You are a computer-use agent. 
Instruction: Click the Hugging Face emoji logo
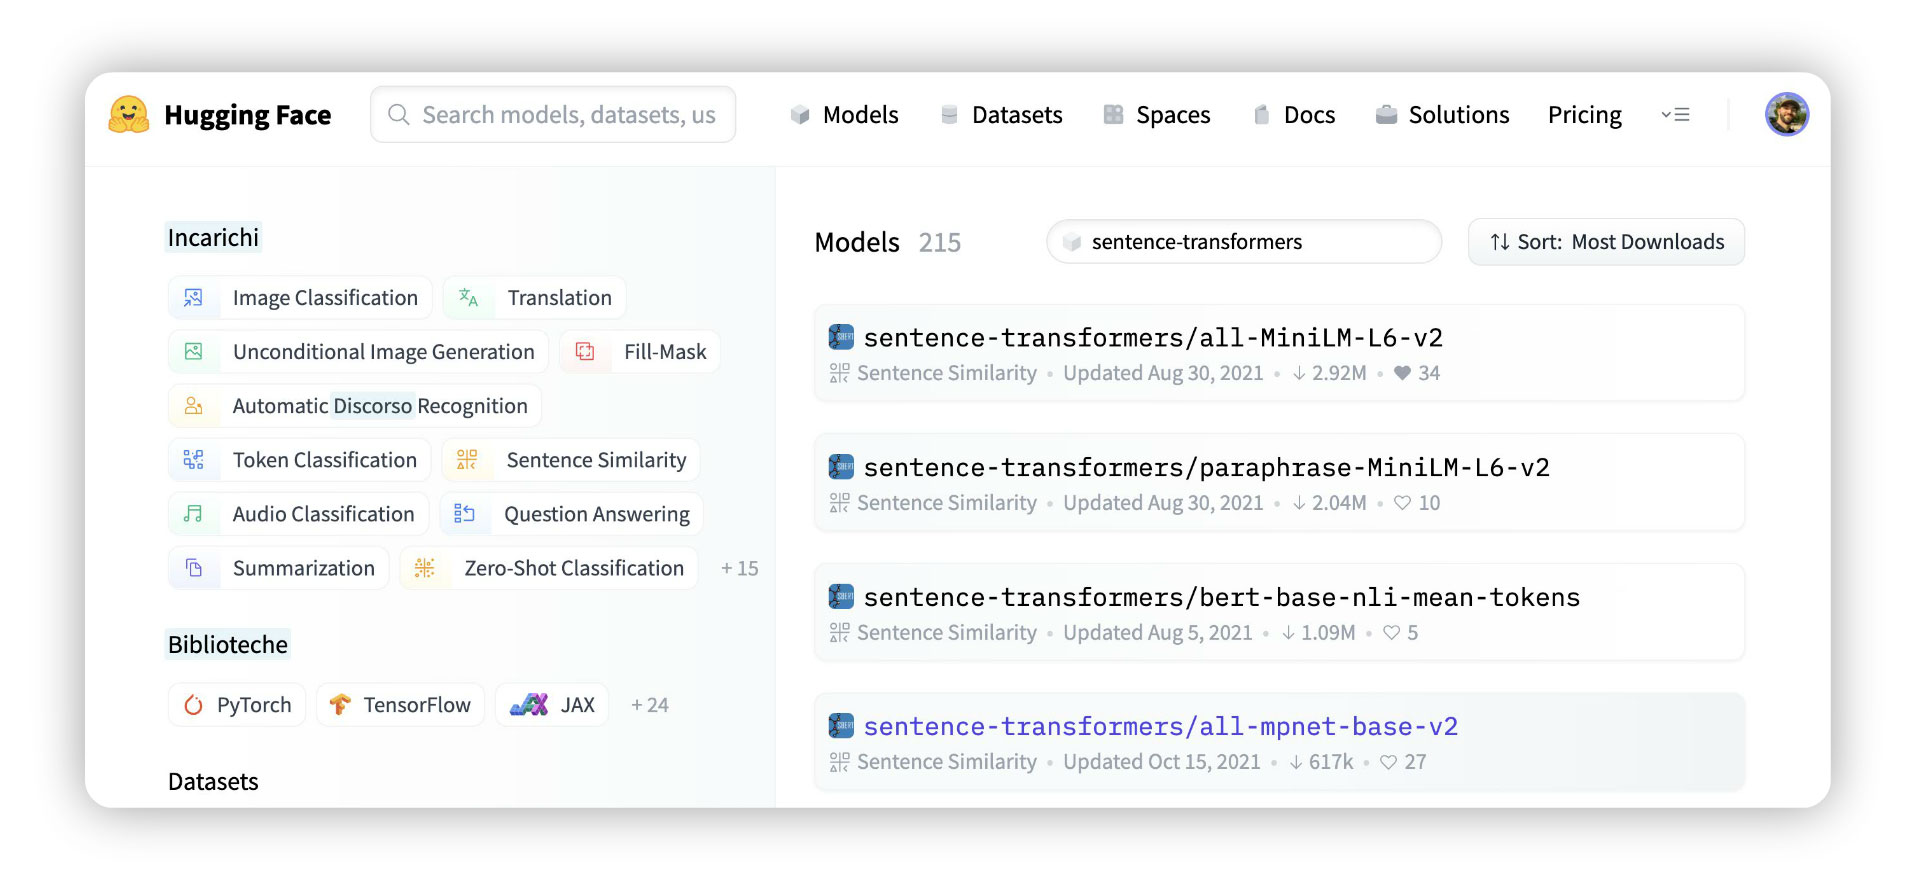129,115
